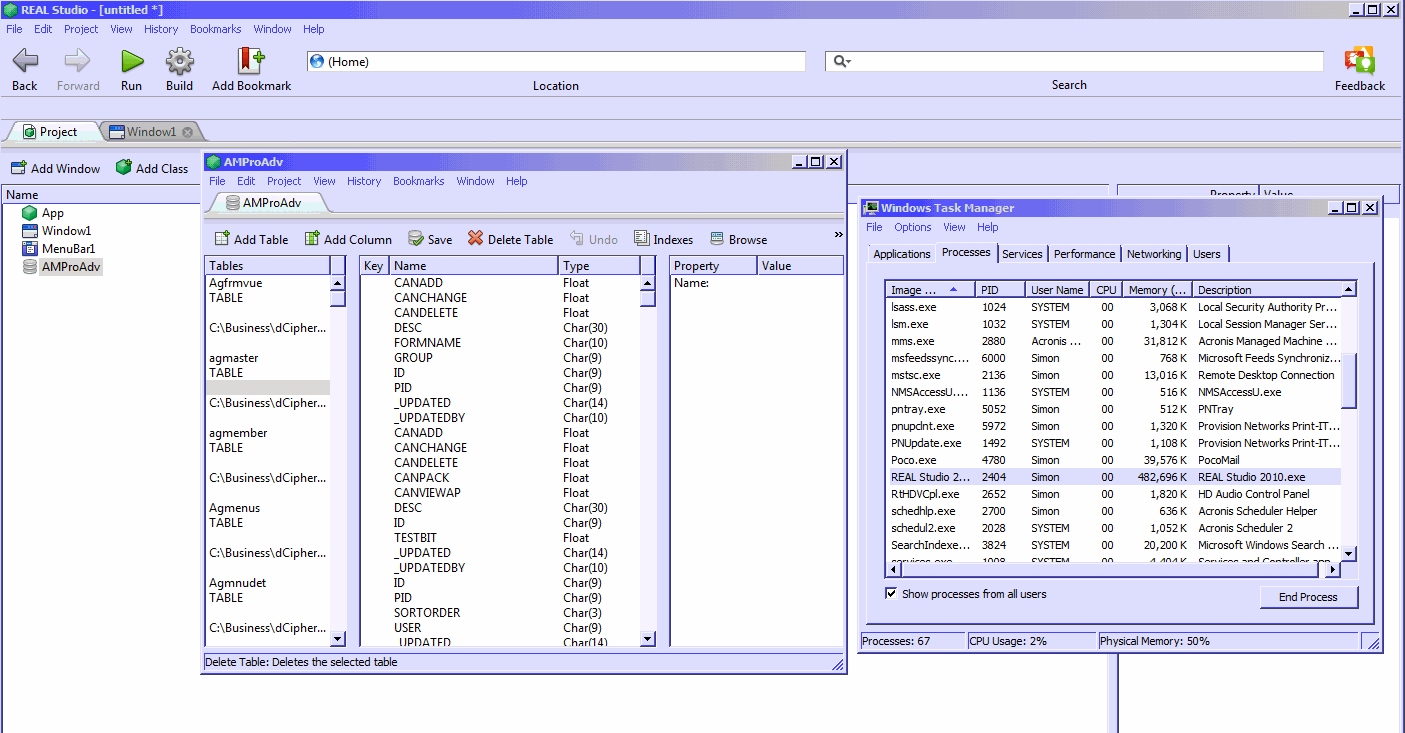The height and width of the screenshot is (733, 1405).
Task: Select agmember table in Tables list
Action: (x=267, y=433)
